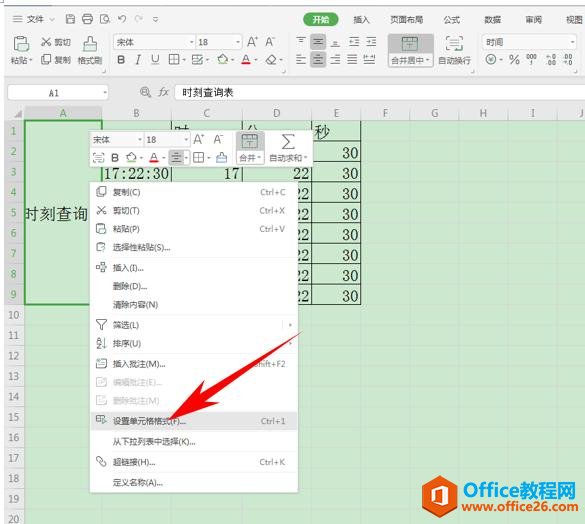This screenshot has height=524, width=585.
Task: Choose 清除内容(N) in the context menu
Action: 194,305
